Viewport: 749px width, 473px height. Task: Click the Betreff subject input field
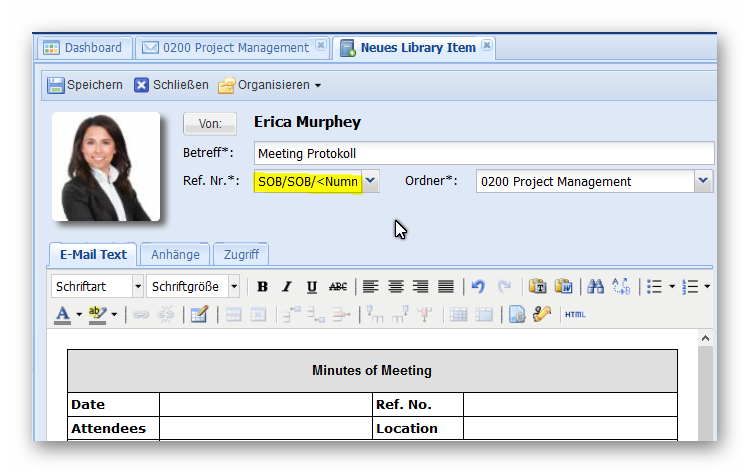[483, 154]
